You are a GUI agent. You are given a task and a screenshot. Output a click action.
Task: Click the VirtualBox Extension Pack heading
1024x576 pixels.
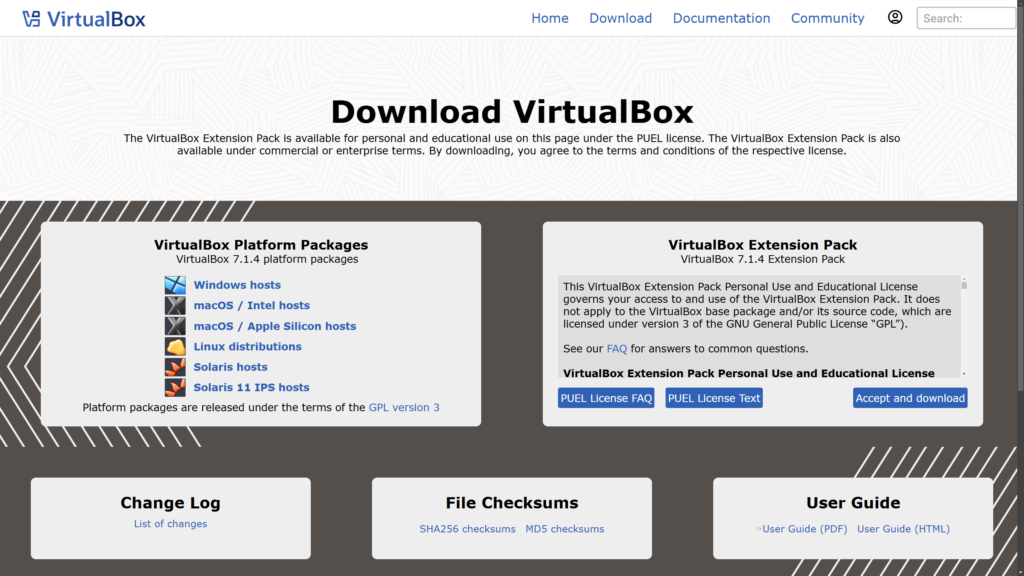pyautogui.click(x=762, y=245)
